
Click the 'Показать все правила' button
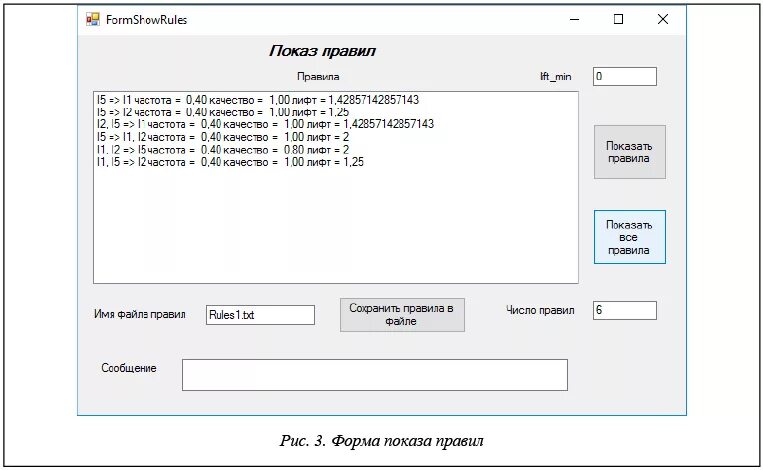coord(630,237)
